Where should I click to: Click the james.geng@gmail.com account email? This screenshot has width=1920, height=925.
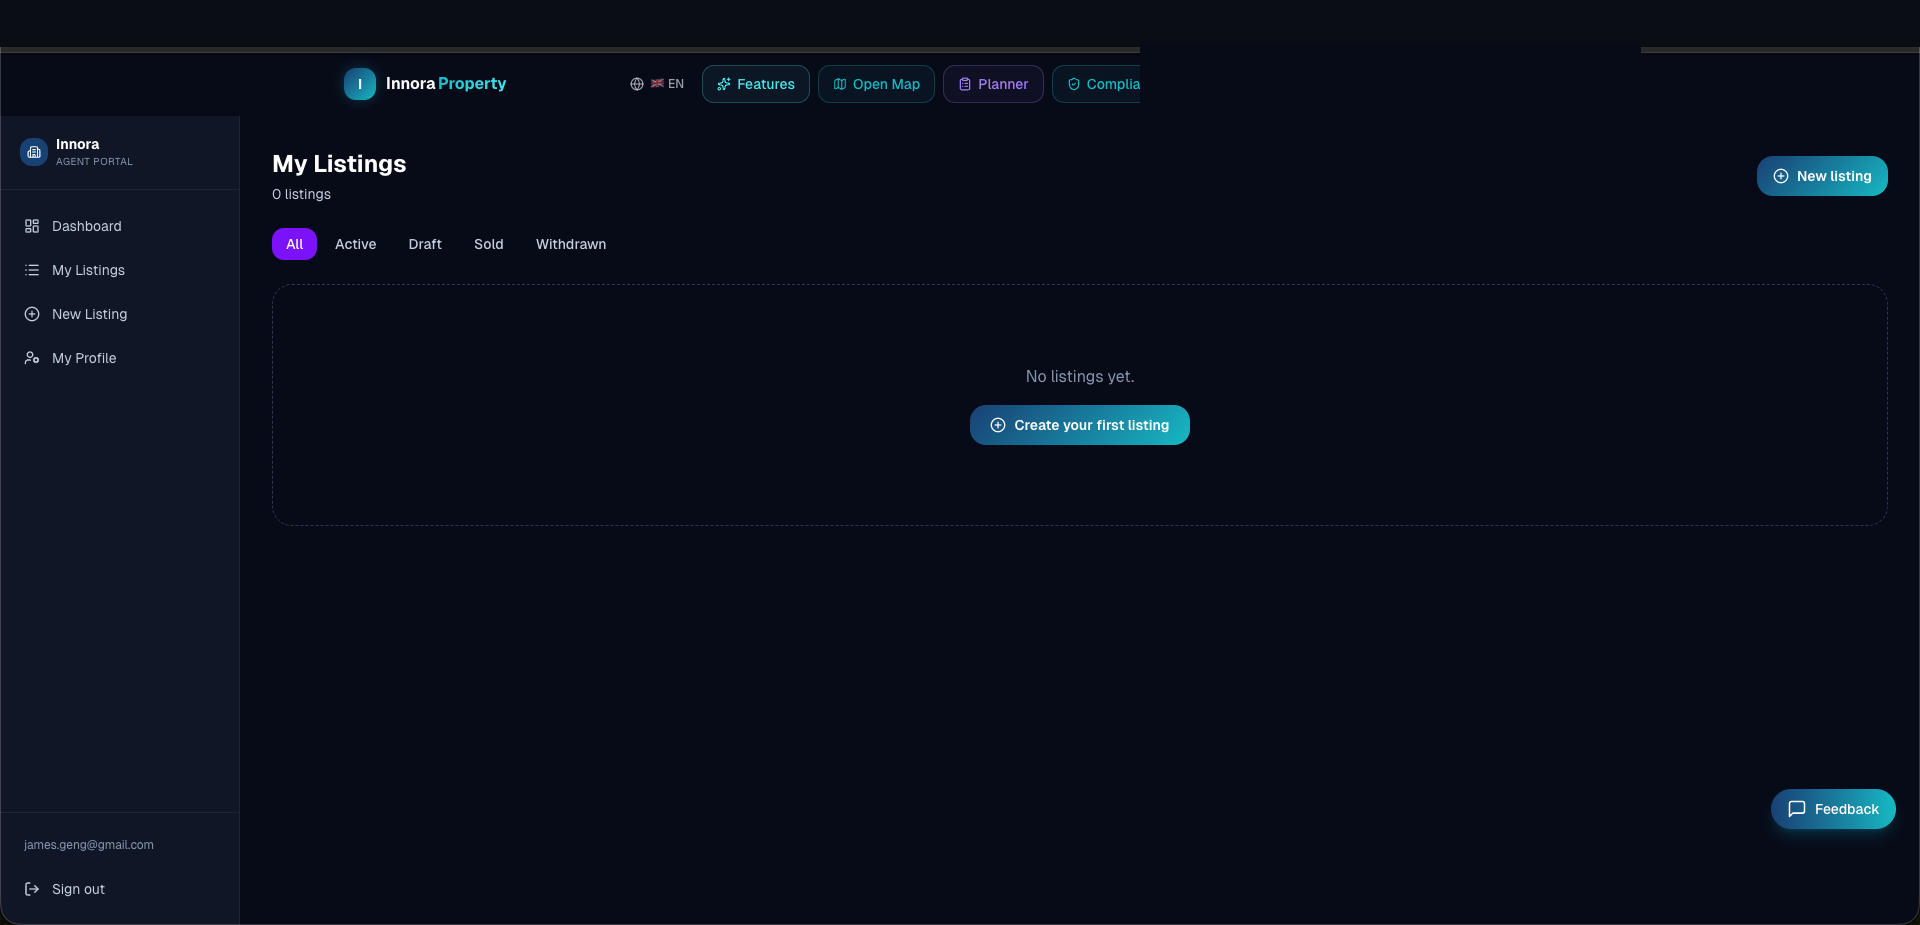click(x=89, y=845)
